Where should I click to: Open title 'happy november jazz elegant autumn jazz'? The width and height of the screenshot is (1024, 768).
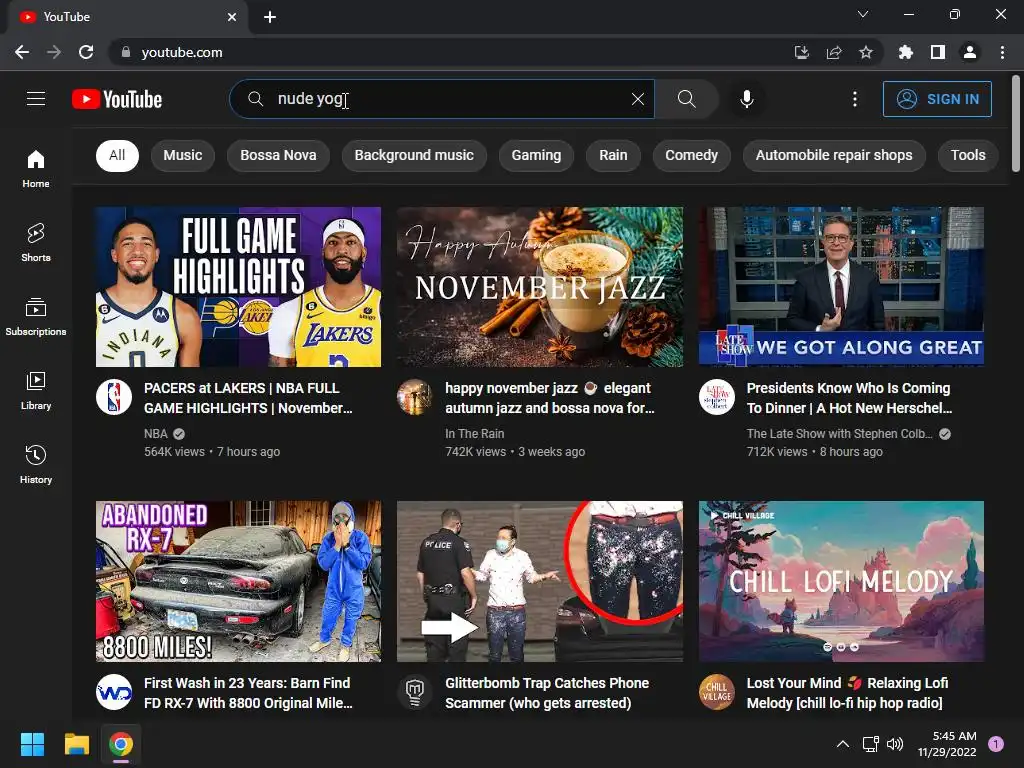549,398
